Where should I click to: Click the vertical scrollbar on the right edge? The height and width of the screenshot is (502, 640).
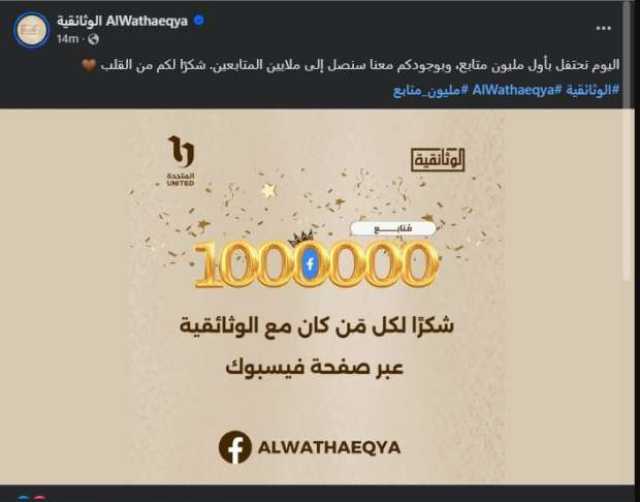628,141
